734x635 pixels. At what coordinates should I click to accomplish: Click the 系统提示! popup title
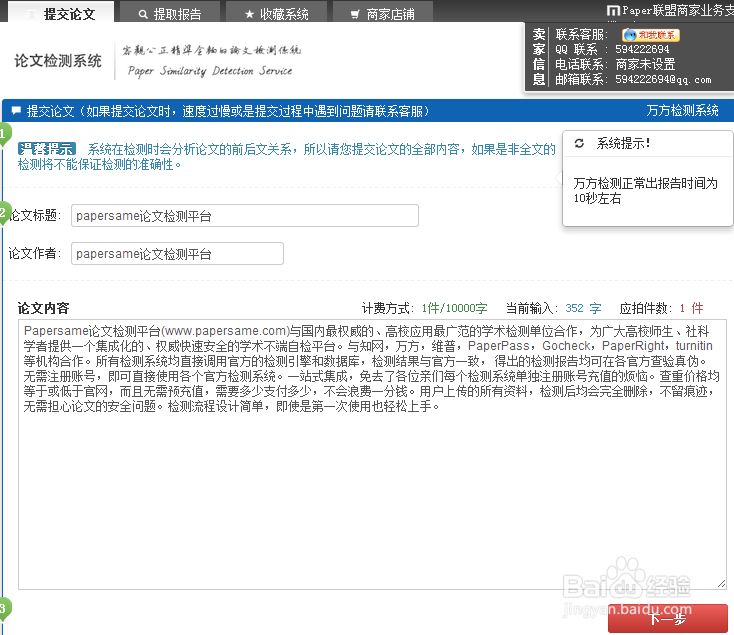(x=623, y=143)
